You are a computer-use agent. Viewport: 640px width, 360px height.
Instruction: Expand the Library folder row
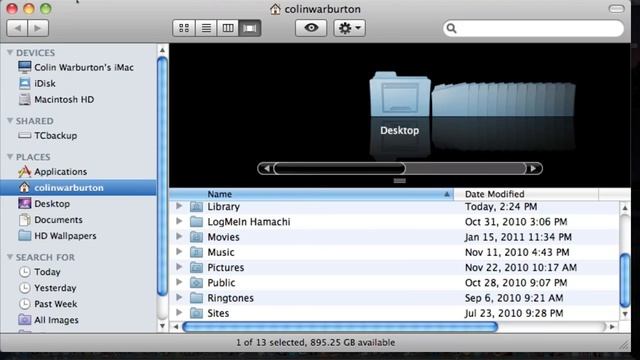tap(179, 206)
